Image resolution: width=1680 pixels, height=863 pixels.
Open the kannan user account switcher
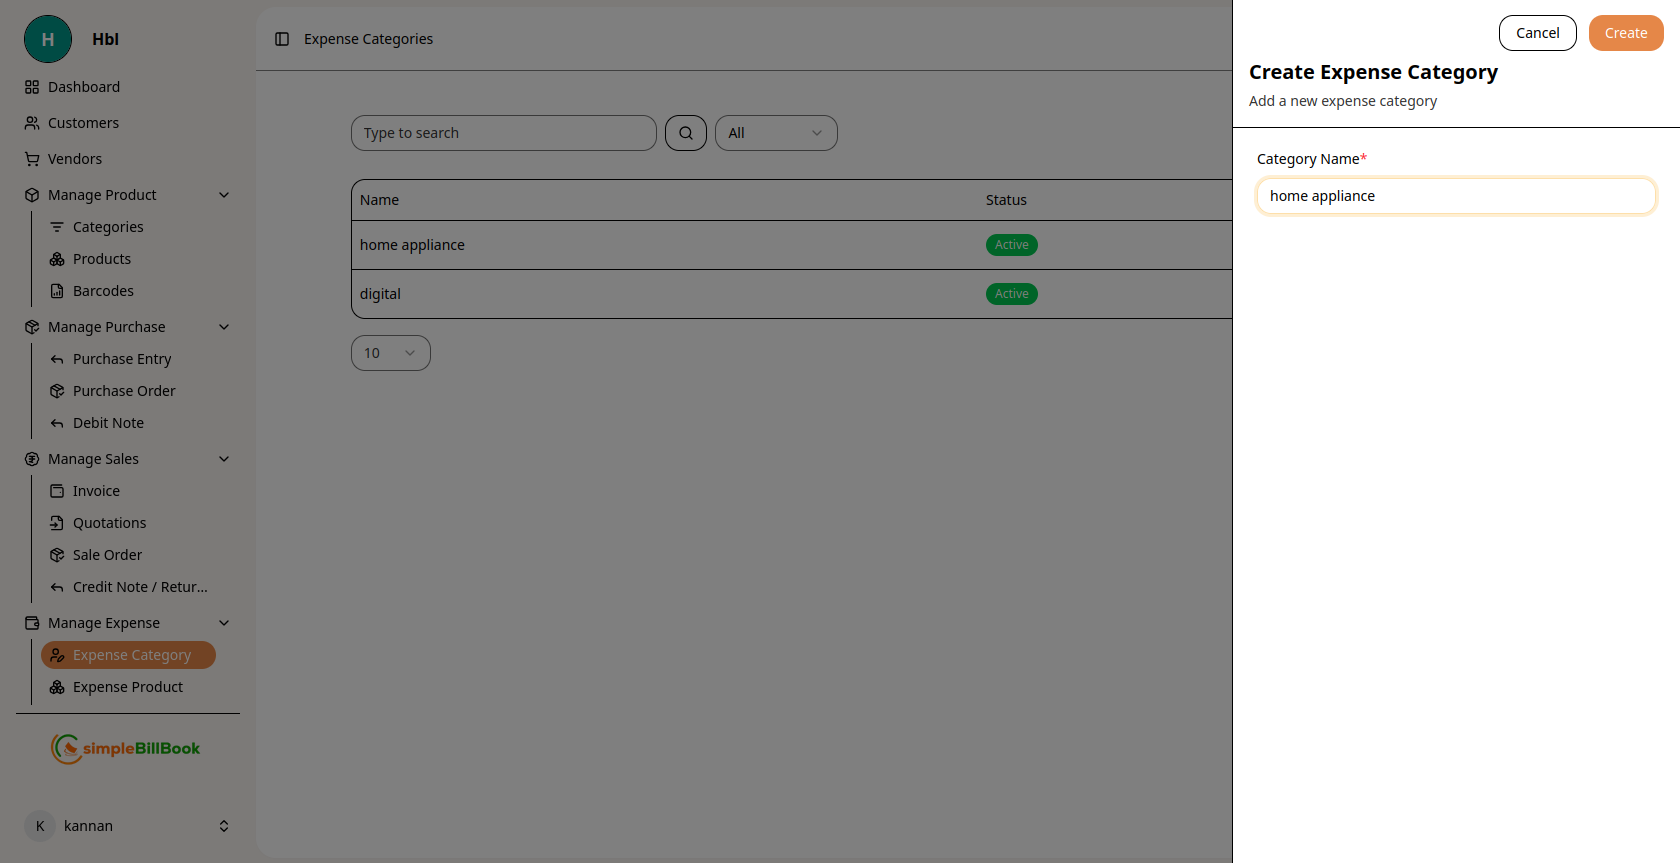(x=127, y=826)
